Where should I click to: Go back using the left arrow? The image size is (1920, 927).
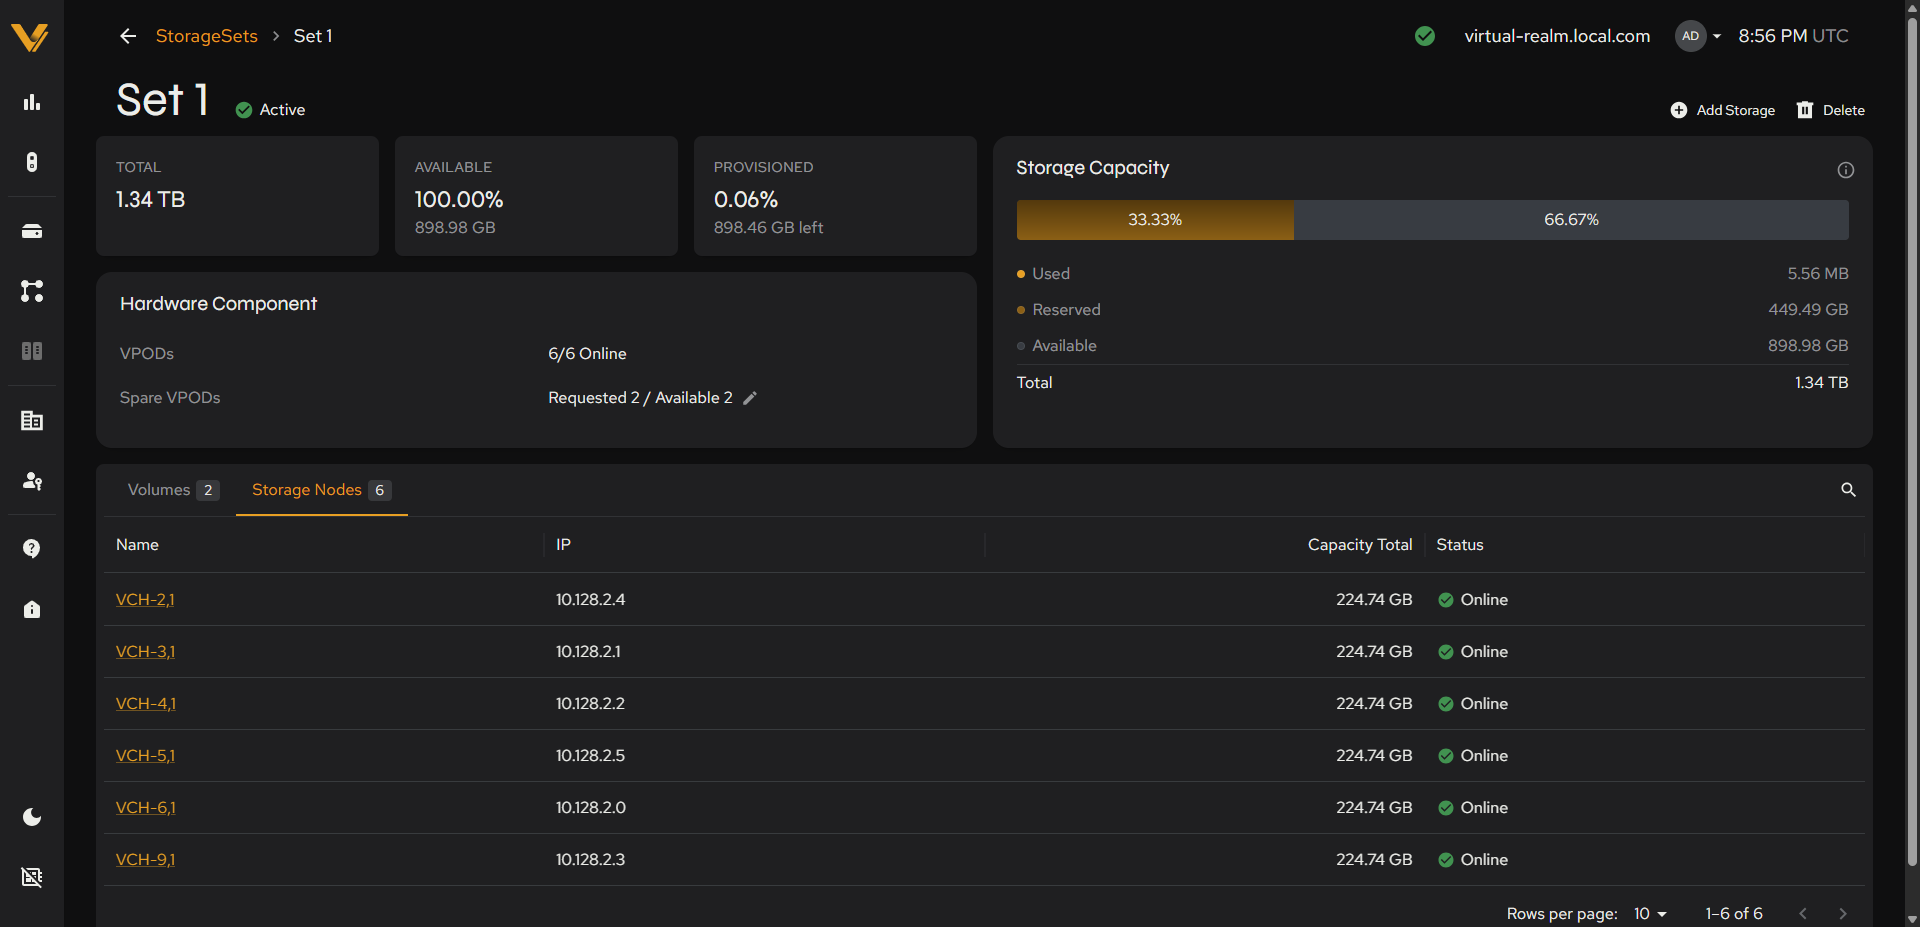click(x=128, y=36)
